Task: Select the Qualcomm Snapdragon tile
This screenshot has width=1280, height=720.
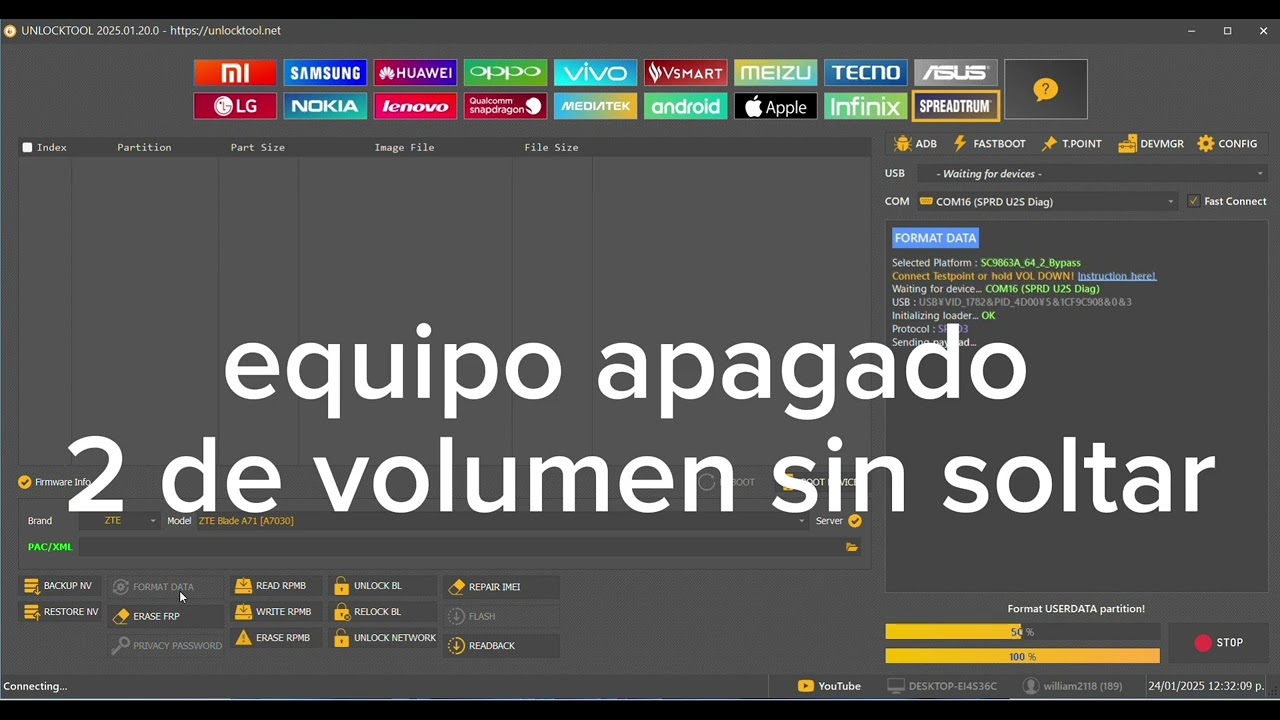Action: (505, 106)
